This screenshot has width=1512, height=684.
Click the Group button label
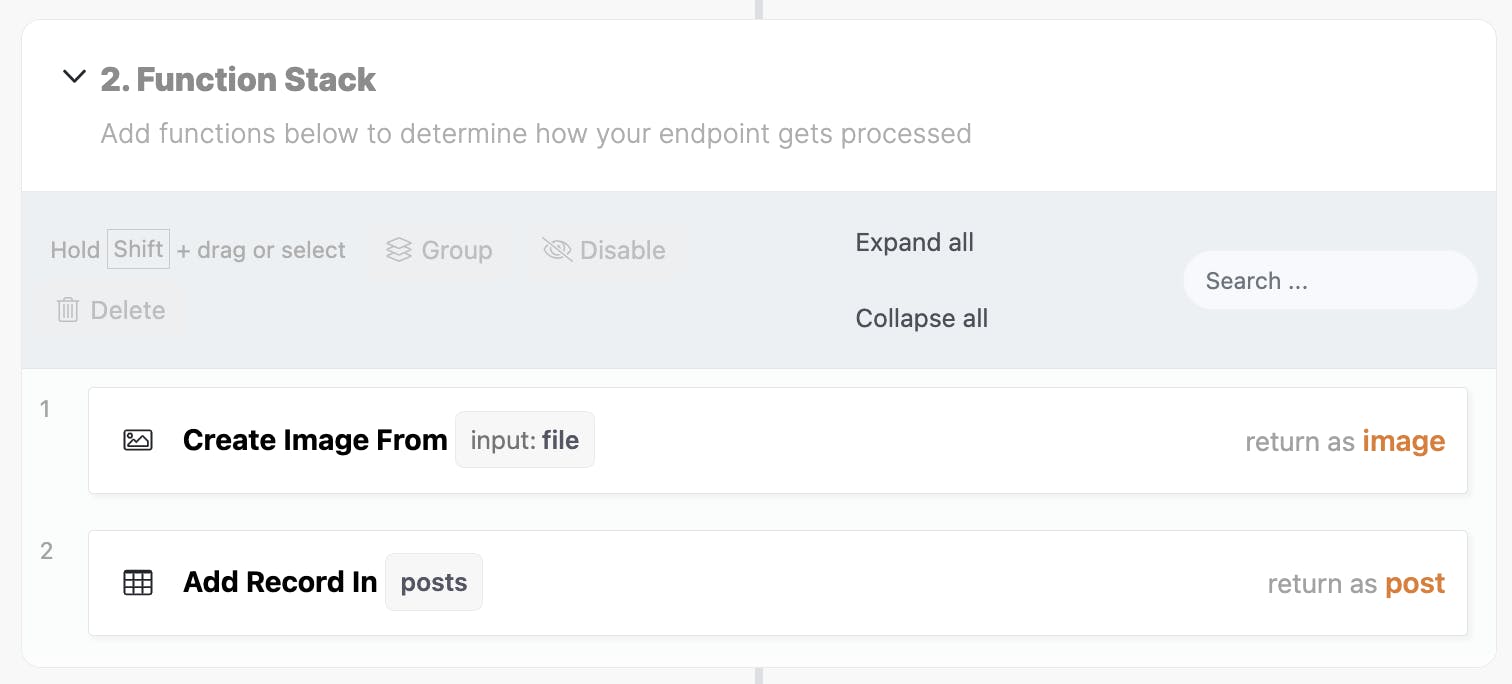coord(457,250)
